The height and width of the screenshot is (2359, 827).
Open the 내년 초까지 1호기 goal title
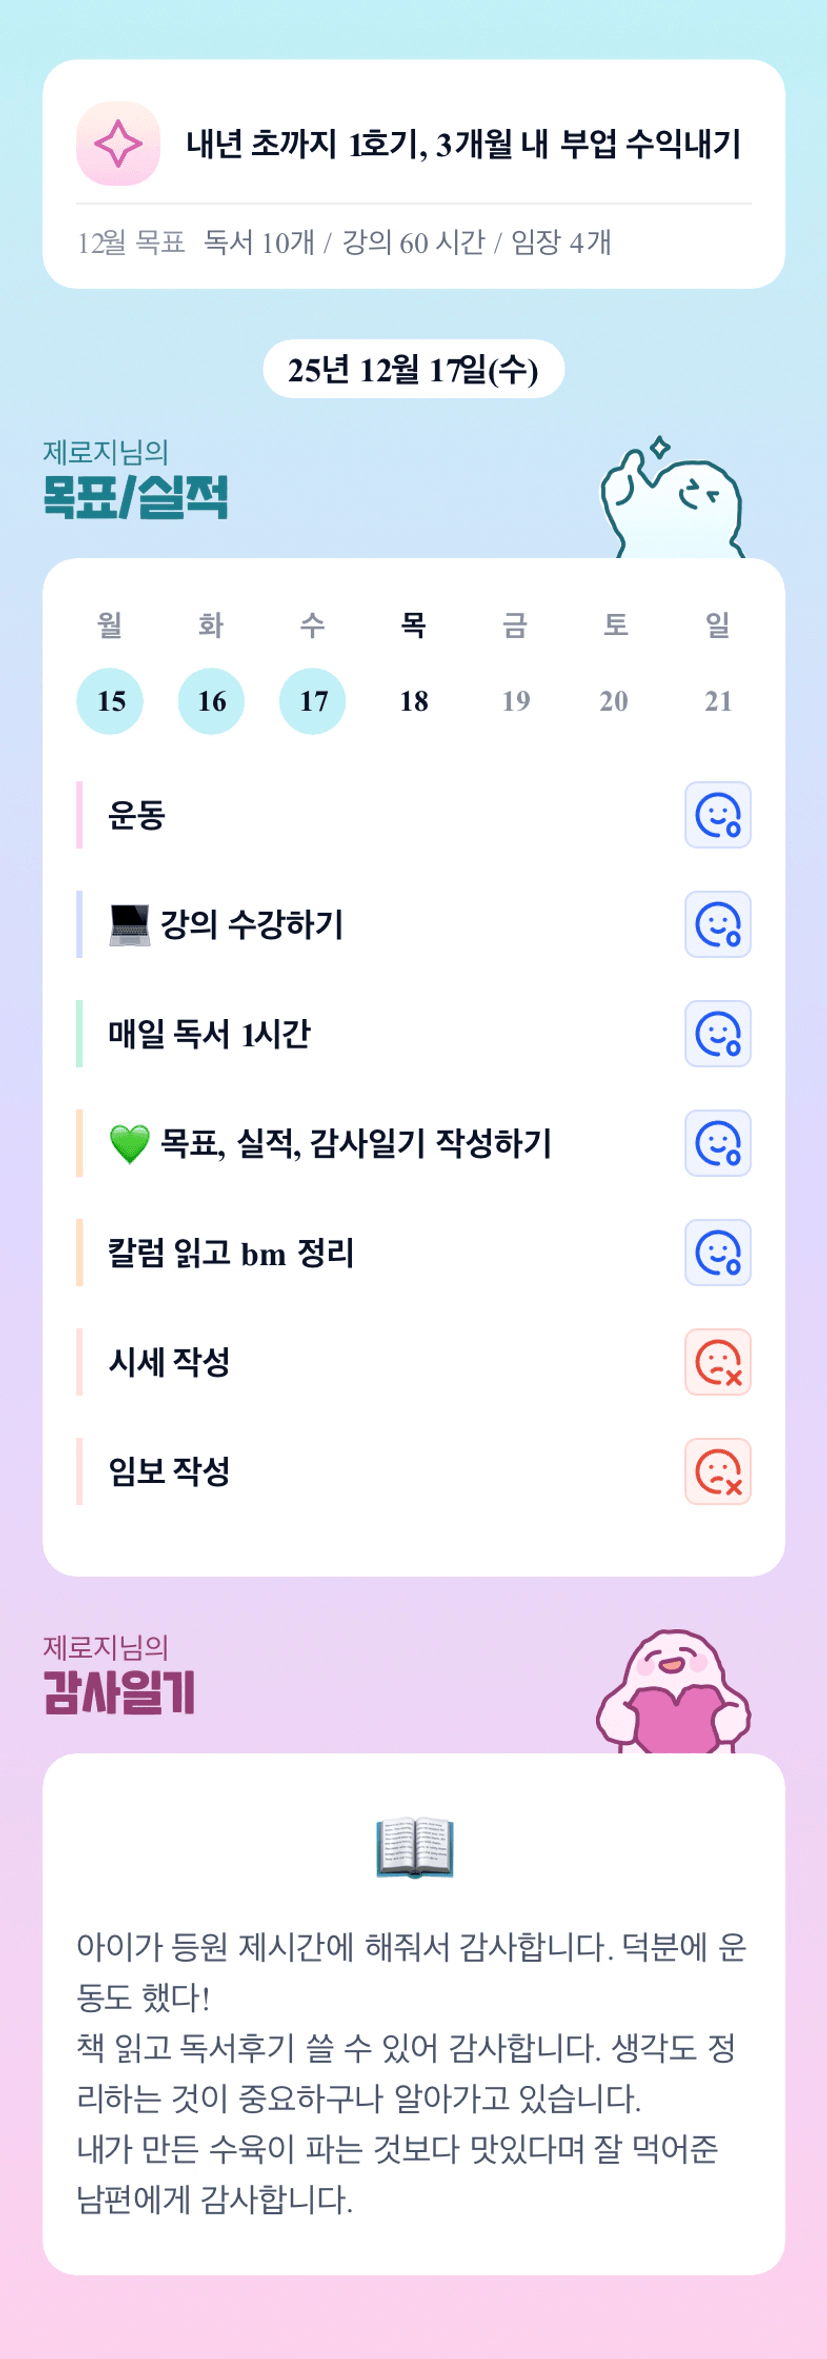pyautogui.click(x=463, y=144)
